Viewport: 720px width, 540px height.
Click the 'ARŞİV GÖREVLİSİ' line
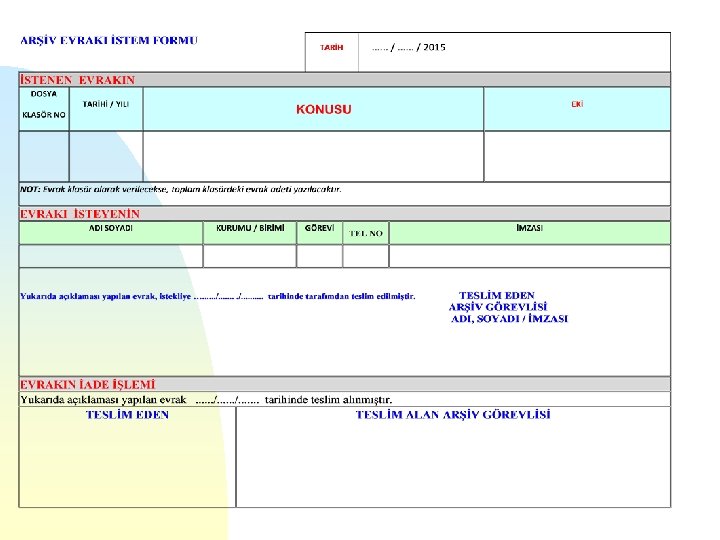(x=498, y=307)
